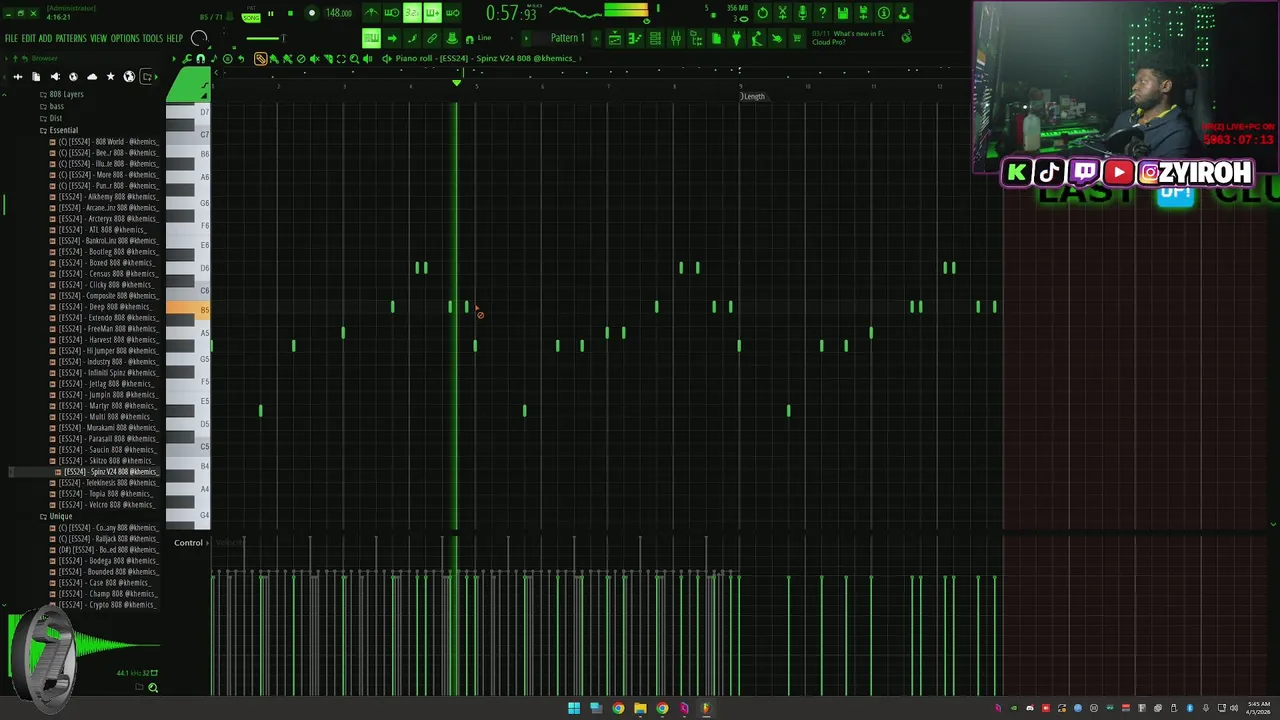The width and height of the screenshot is (1280, 720).
Task: Open the Pattern 1 selector
Action: 567,38
